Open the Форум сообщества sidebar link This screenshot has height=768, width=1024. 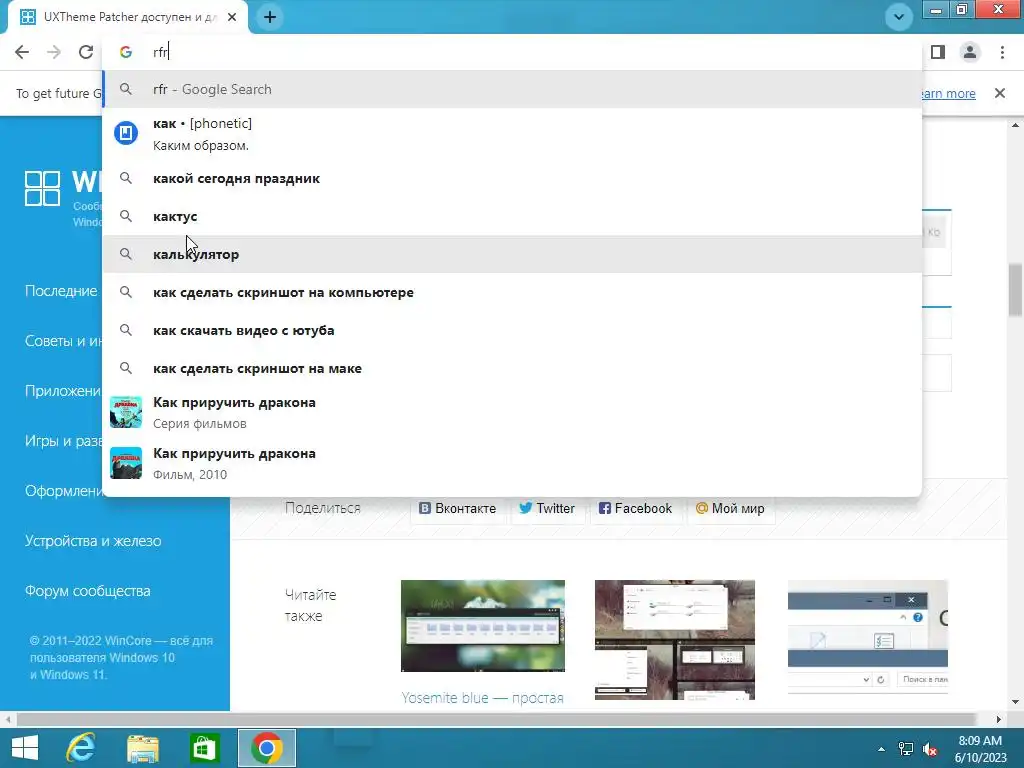[88, 591]
